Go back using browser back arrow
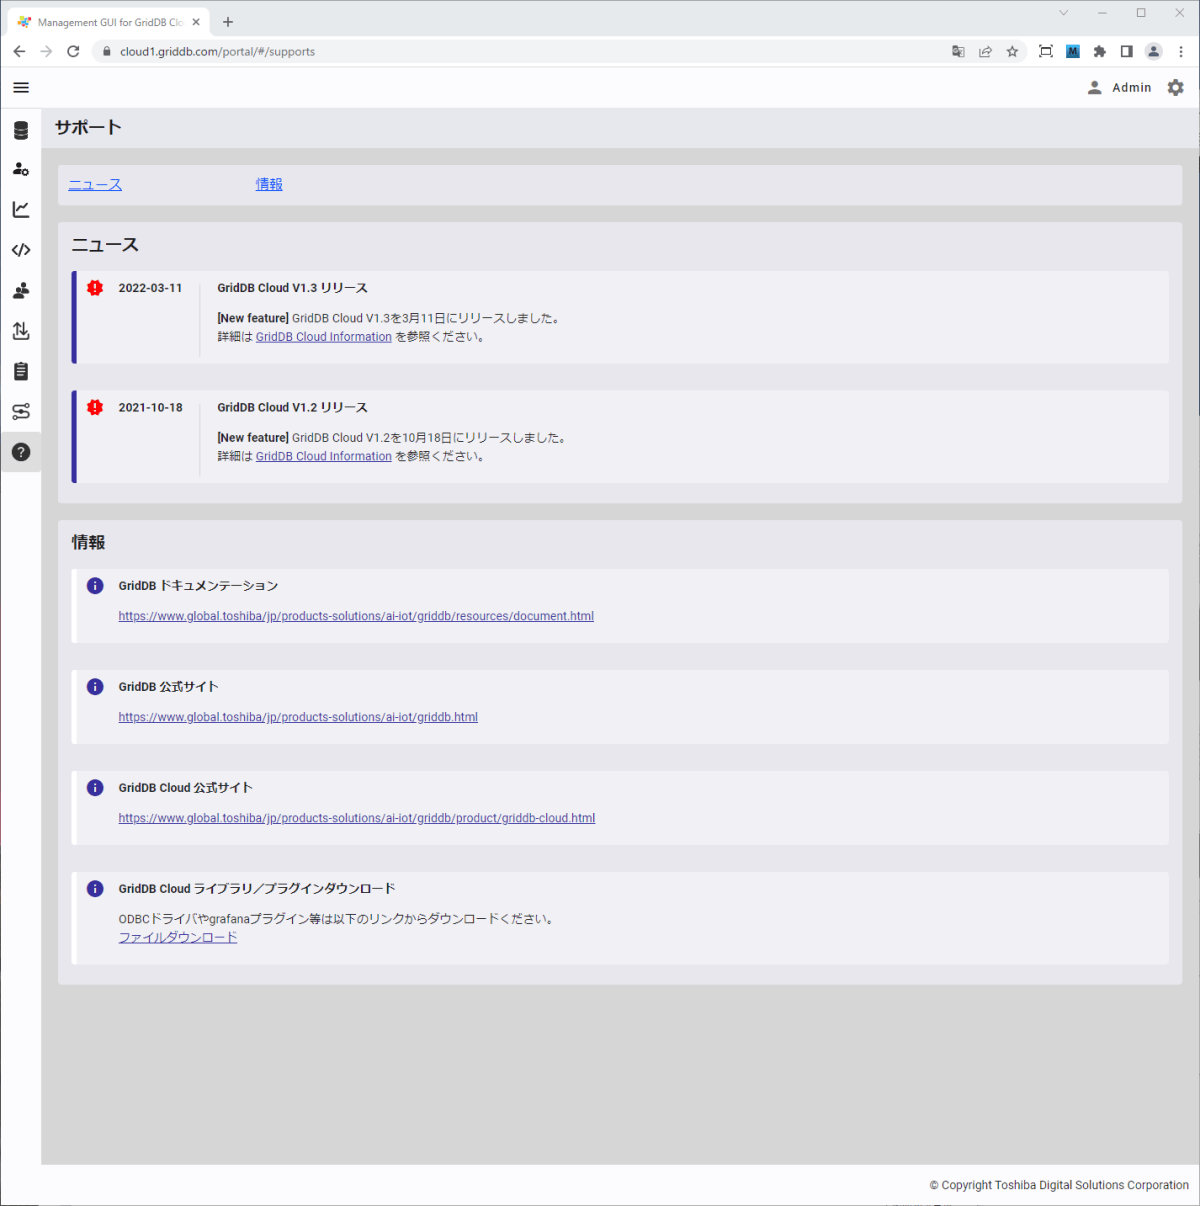The image size is (1200, 1206). (19, 51)
